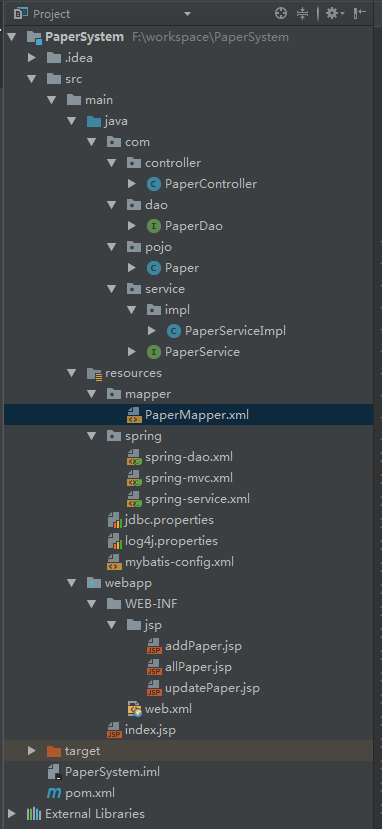Screen dimensions: 382x829
Task: Click the External Libraries icon
Action: pyautogui.click(x=34, y=814)
